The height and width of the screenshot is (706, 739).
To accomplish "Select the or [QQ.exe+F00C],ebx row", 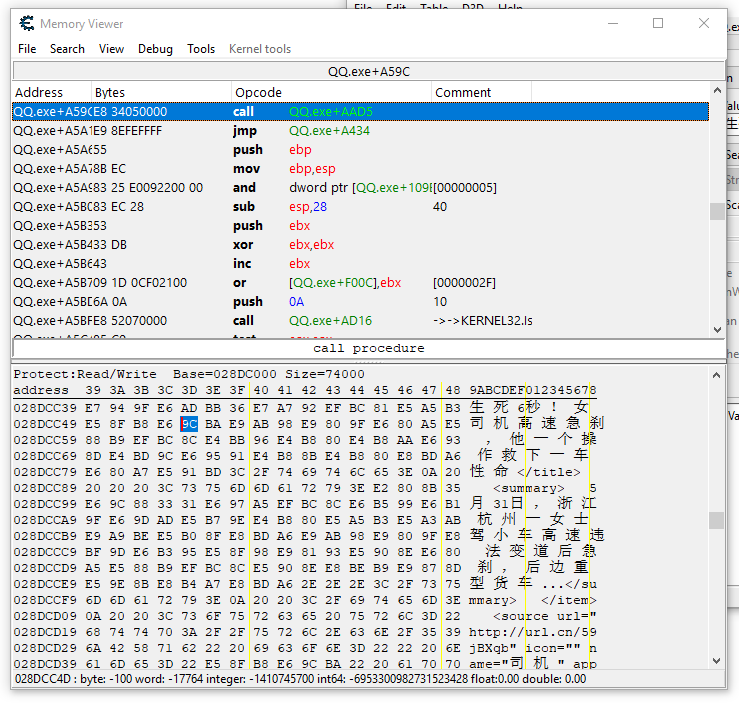I will coord(361,283).
